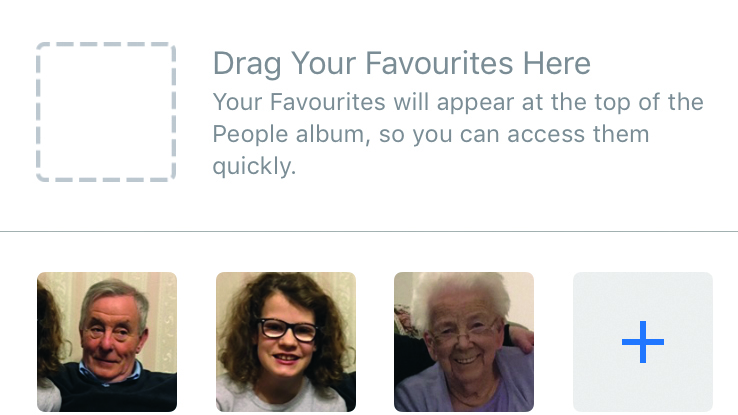Image resolution: width=738 pixels, height=415 pixels.
Task: Select the third person thumbnail
Action: point(464,342)
